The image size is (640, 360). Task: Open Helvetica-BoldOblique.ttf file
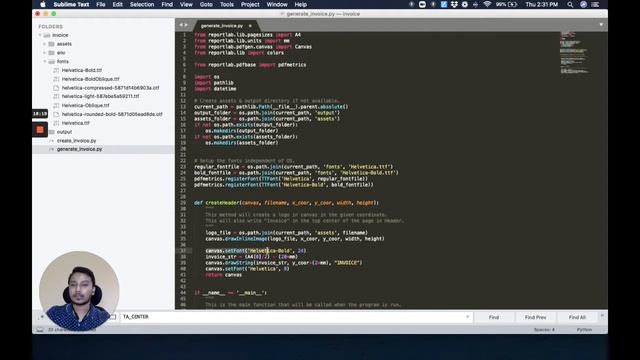[x=91, y=79]
